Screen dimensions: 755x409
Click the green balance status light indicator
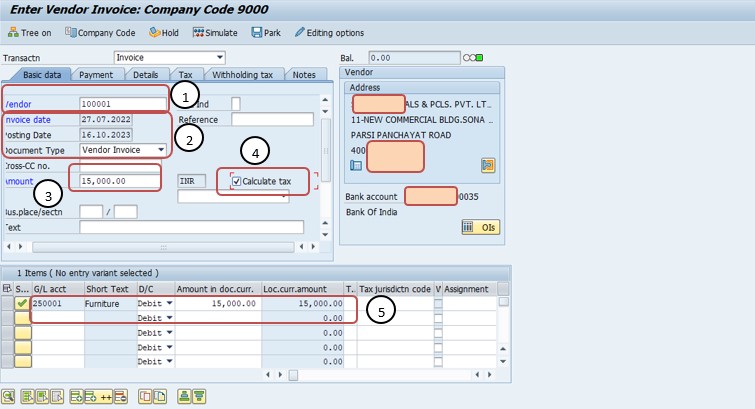coord(479,58)
